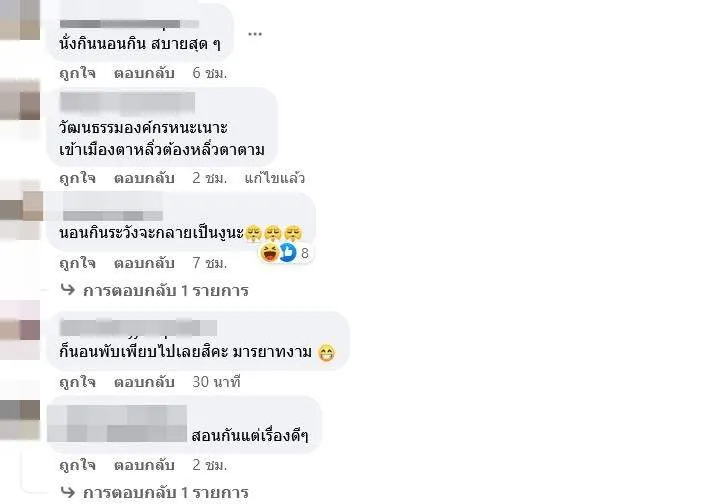Viewport: 716px width, 504px height.
Task: Reply to the มารยาทงาม comment
Action: 144,382
